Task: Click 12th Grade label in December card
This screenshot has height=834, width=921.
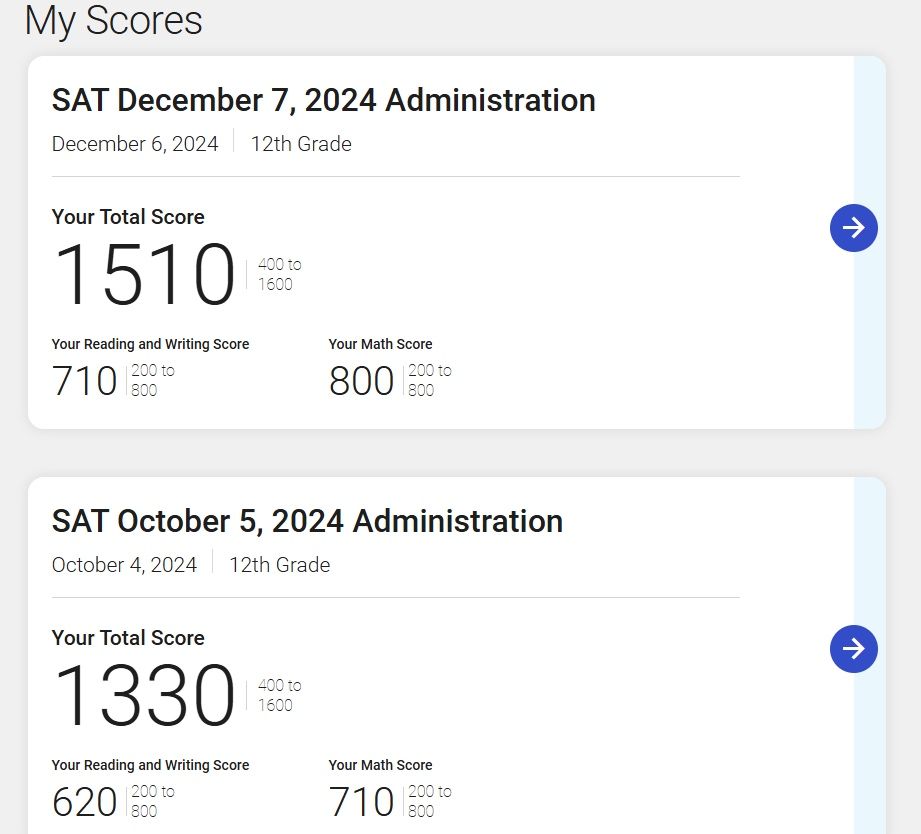Action: click(301, 144)
